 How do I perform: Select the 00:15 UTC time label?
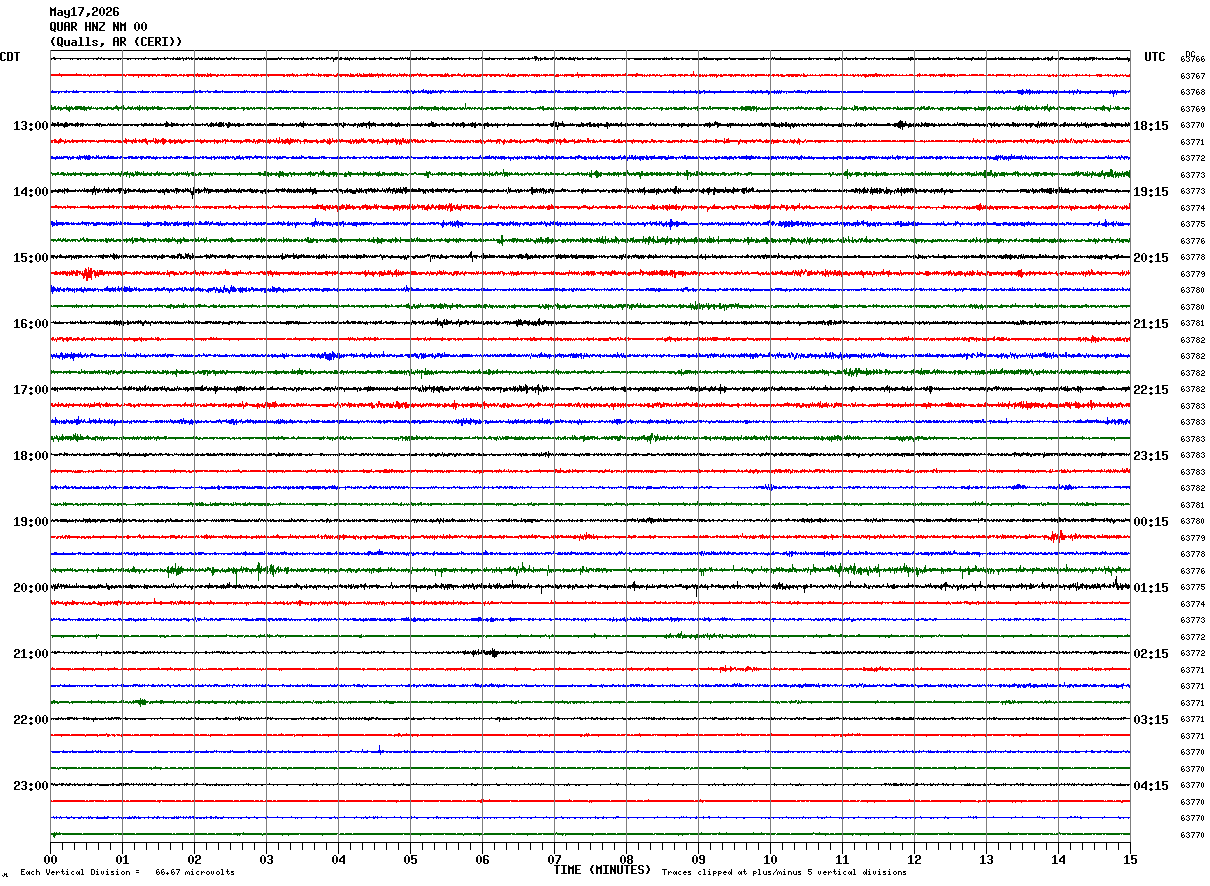[x=1151, y=522]
